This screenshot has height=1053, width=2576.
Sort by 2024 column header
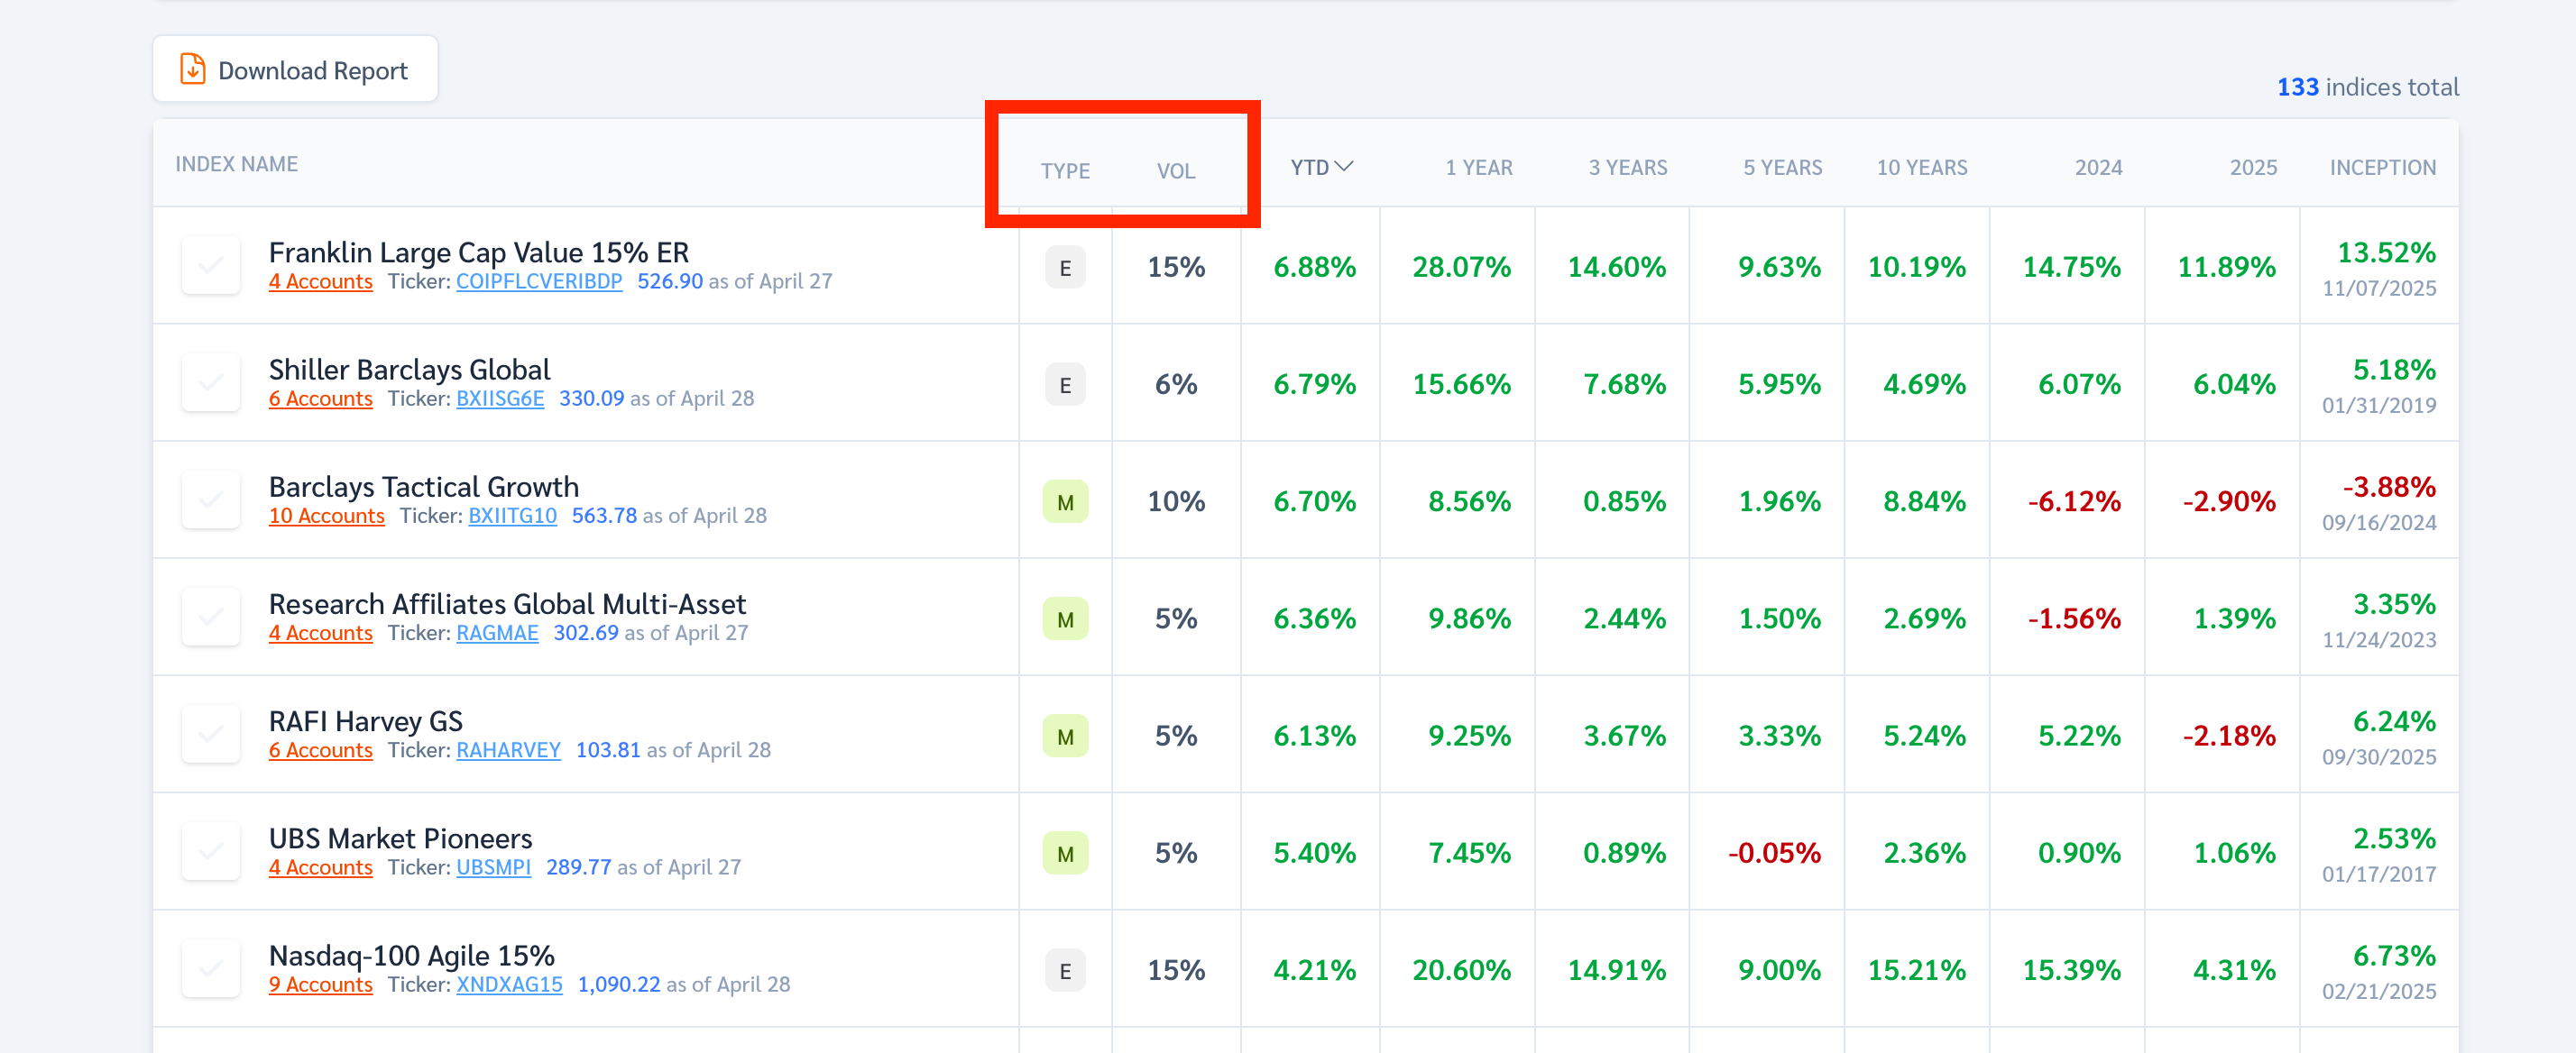pyautogui.click(x=2098, y=167)
